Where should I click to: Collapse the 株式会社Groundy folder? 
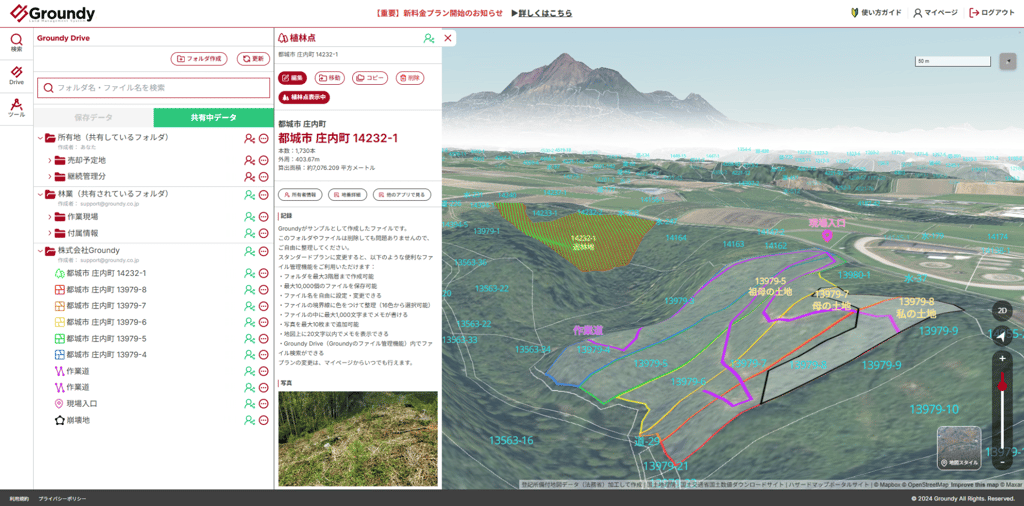tap(40, 251)
